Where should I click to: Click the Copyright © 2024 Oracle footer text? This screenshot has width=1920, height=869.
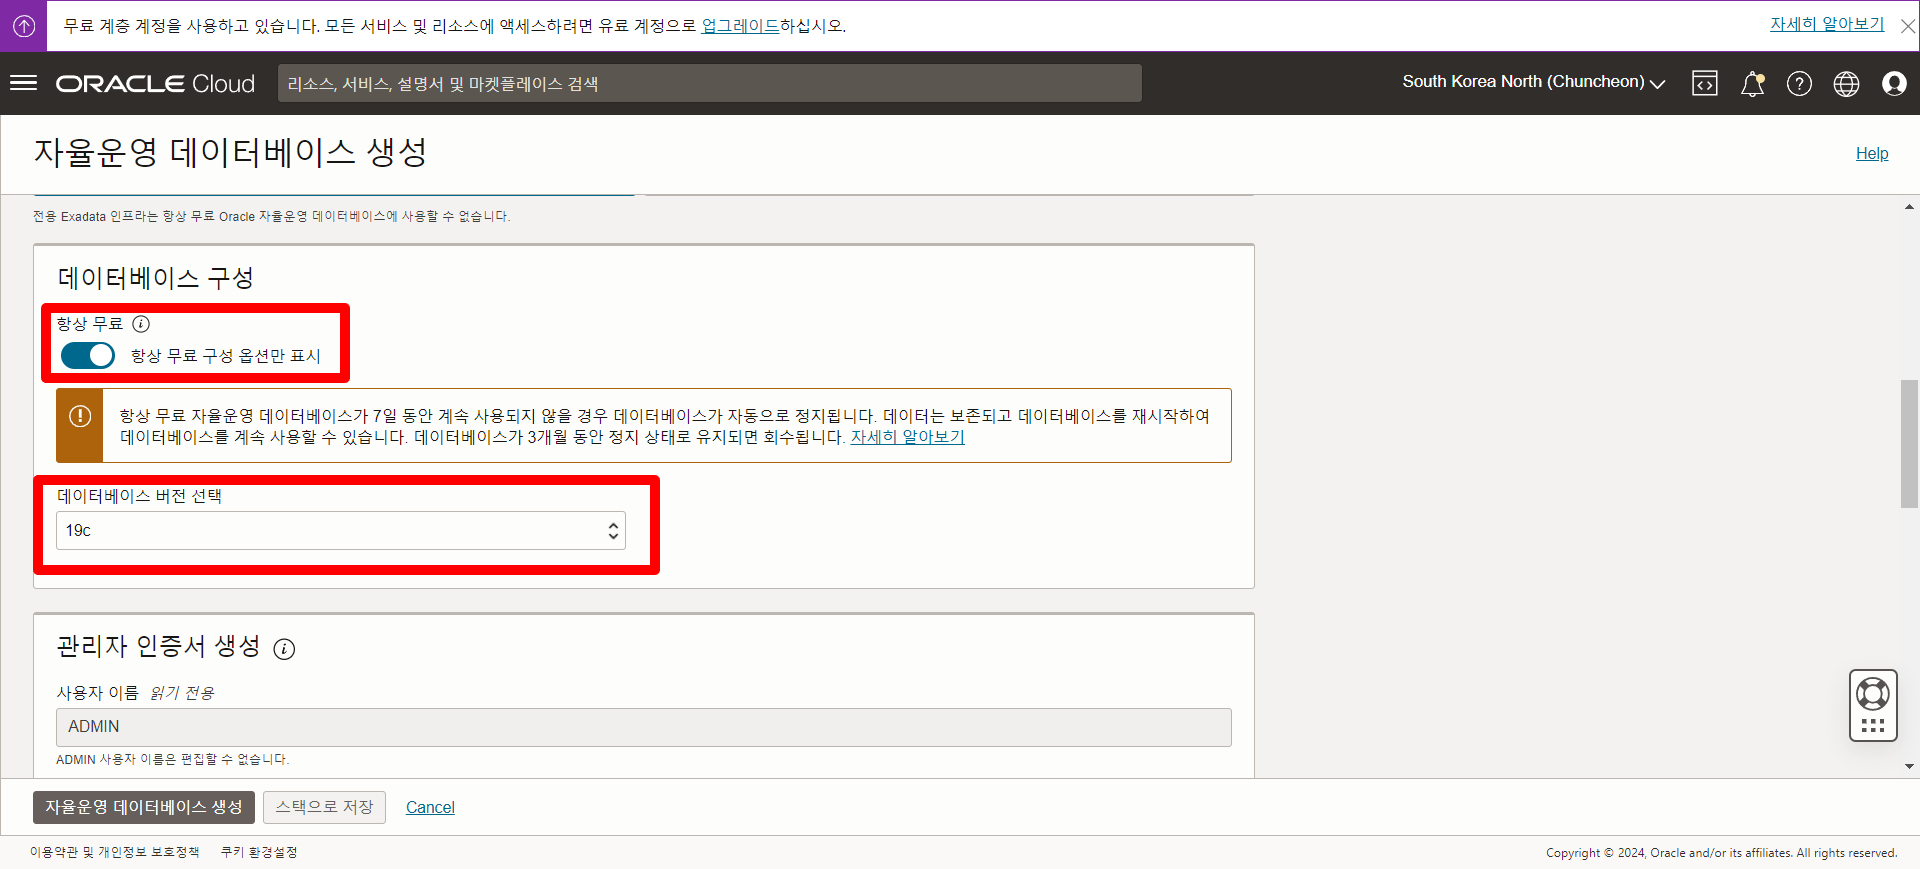click(x=1721, y=853)
